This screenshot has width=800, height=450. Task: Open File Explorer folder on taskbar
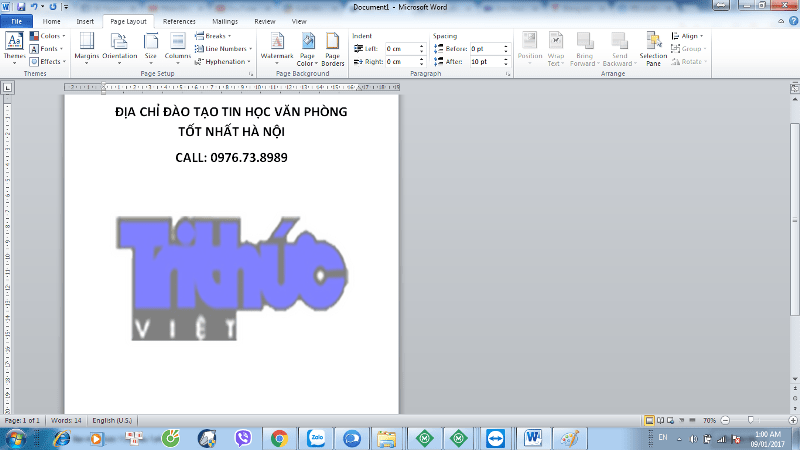click(386, 438)
